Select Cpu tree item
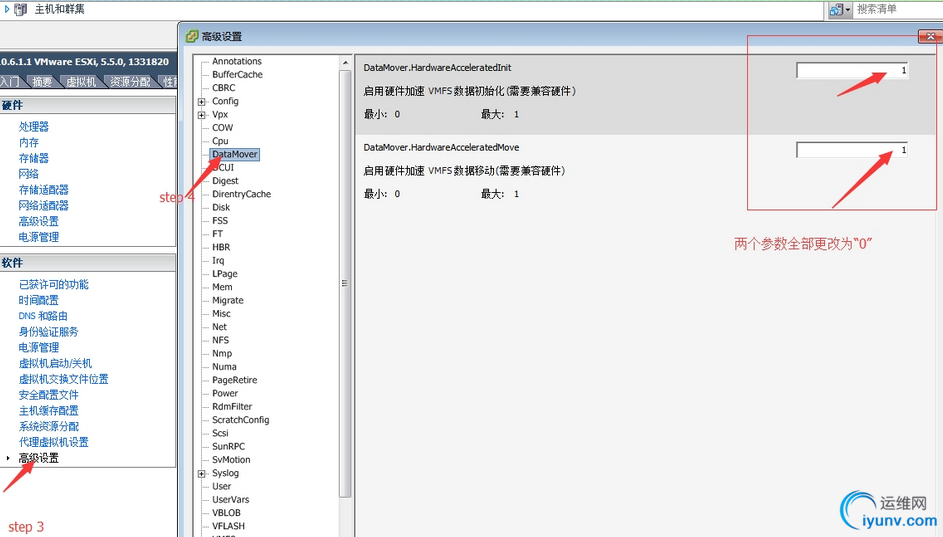 pos(220,141)
